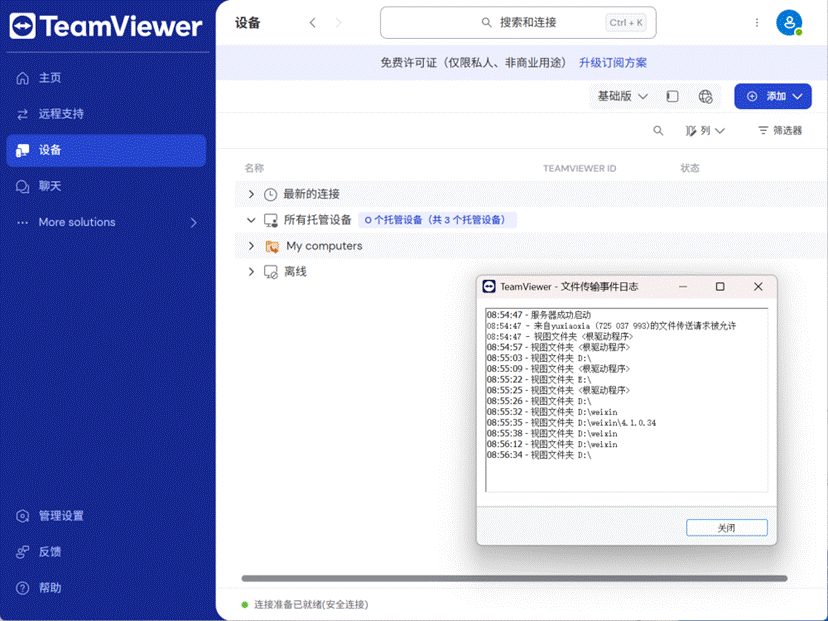The image size is (828, 621).
Task: Select the 08:55:32 log entry
Action: click(552, 412)
